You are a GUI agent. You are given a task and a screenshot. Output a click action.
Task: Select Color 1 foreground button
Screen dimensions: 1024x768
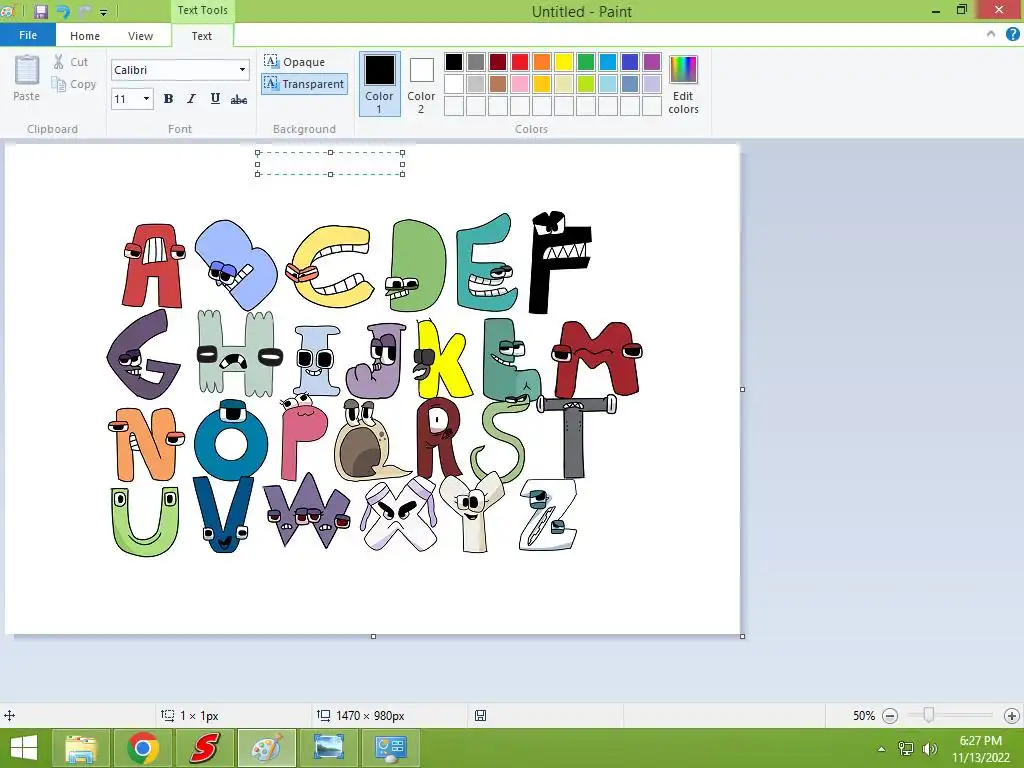point(379,84)
